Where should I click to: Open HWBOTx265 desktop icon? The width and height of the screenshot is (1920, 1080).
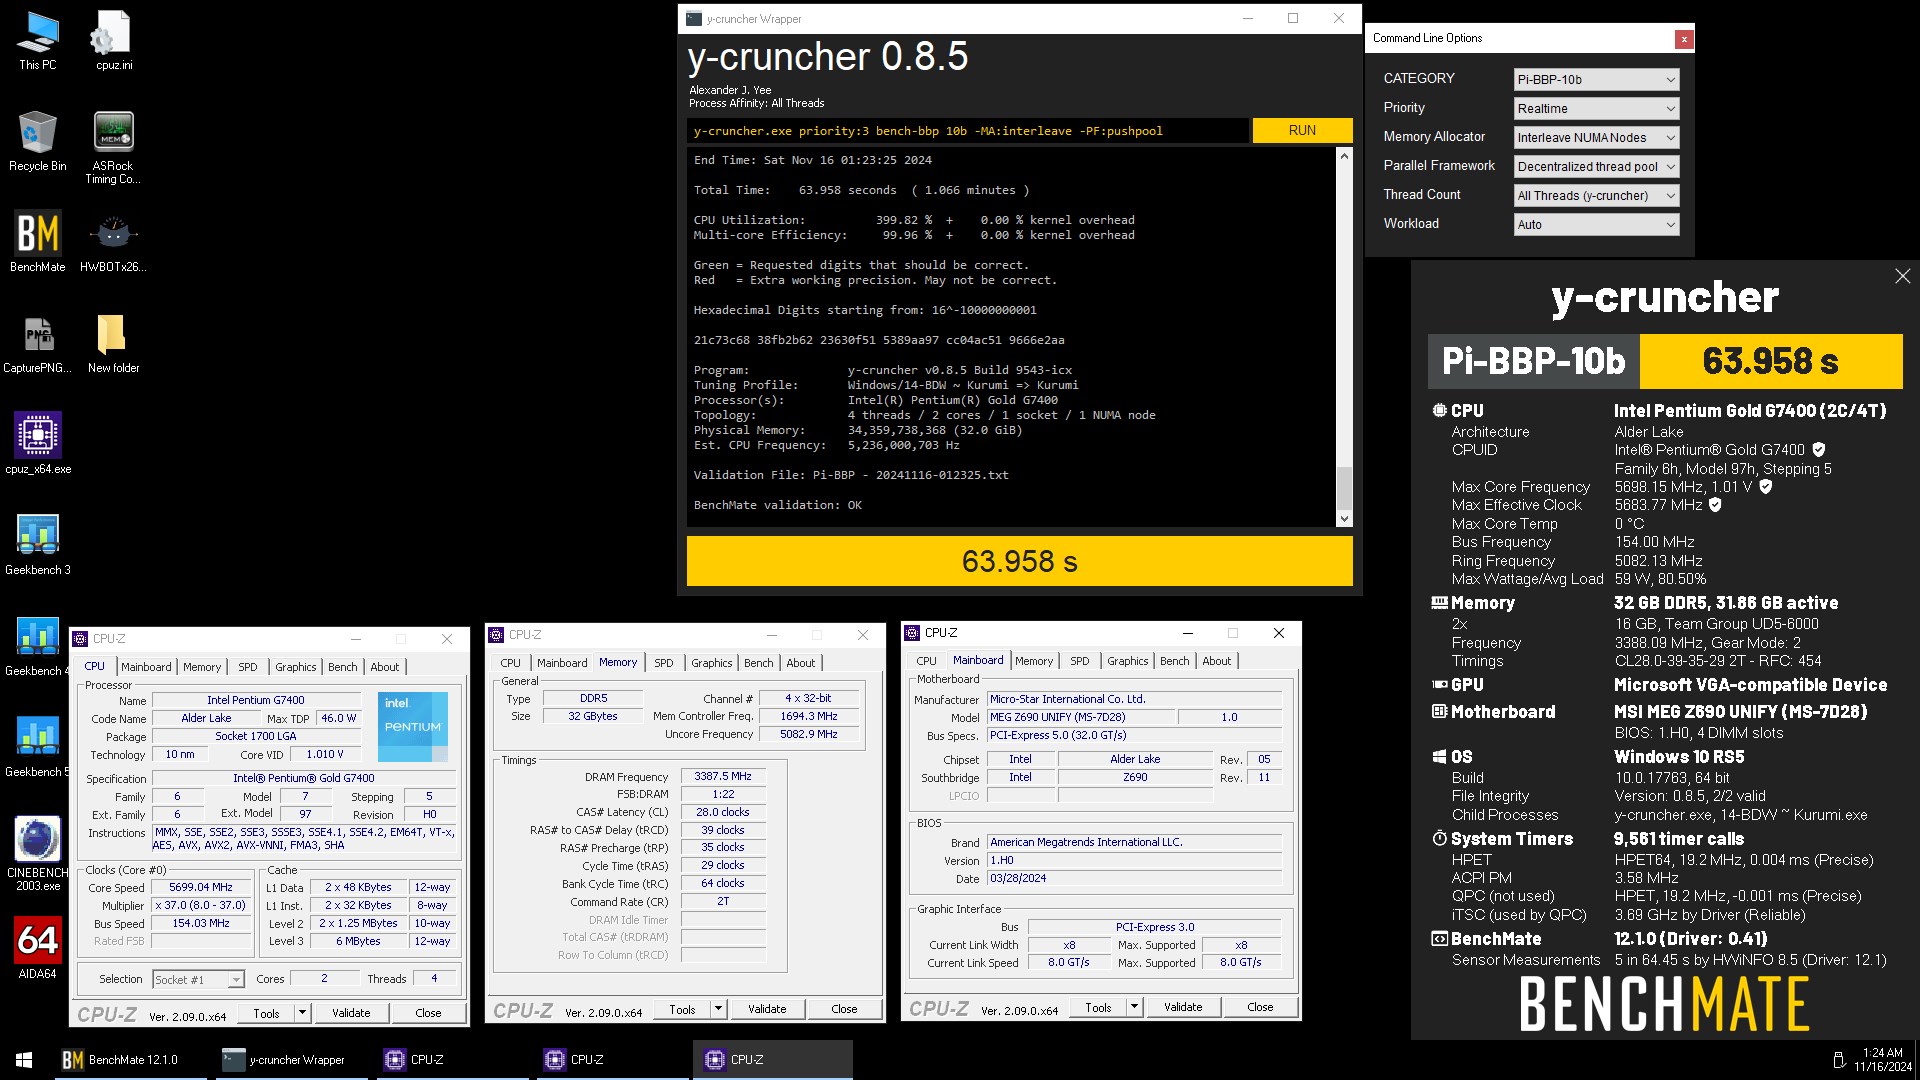click(113, 241)
